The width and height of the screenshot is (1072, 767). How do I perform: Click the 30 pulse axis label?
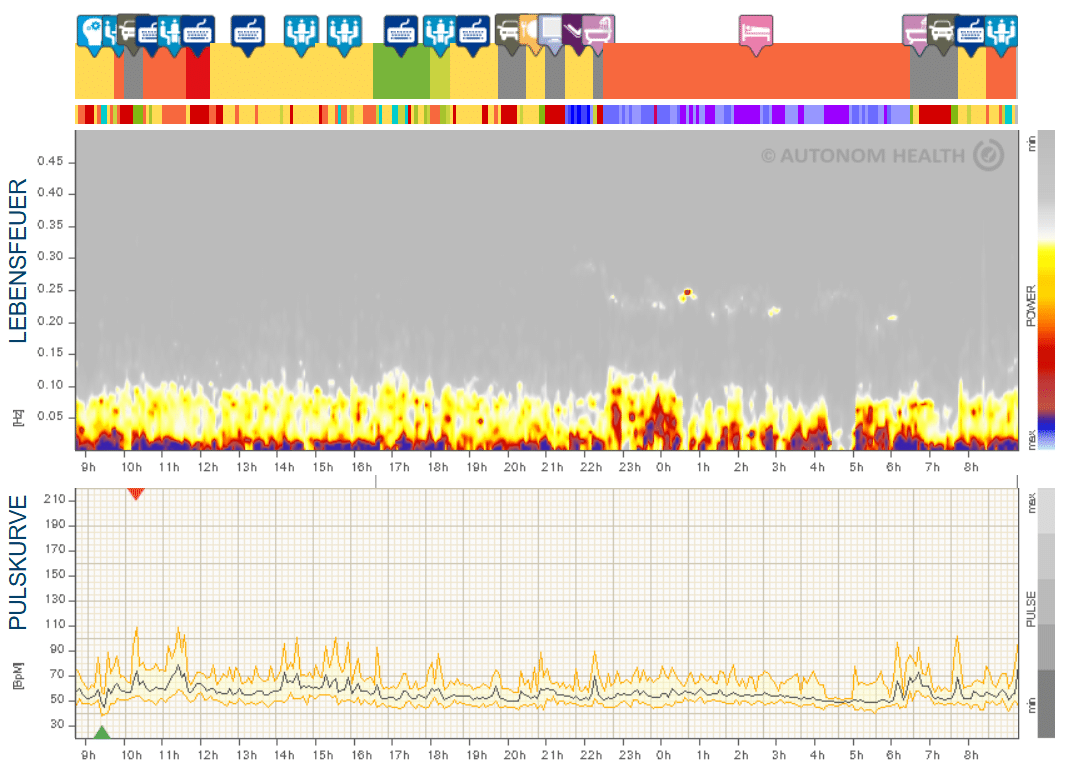57,724
